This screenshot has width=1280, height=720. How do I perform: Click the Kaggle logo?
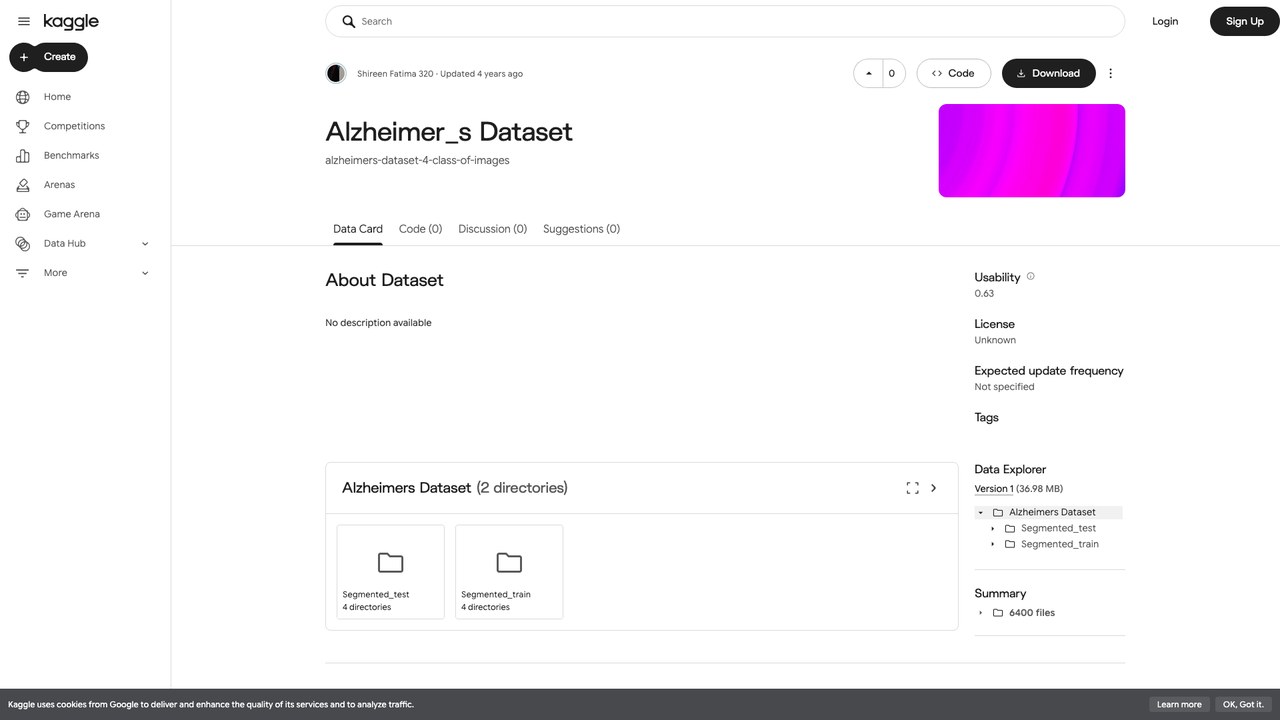[x=71, y=21]
